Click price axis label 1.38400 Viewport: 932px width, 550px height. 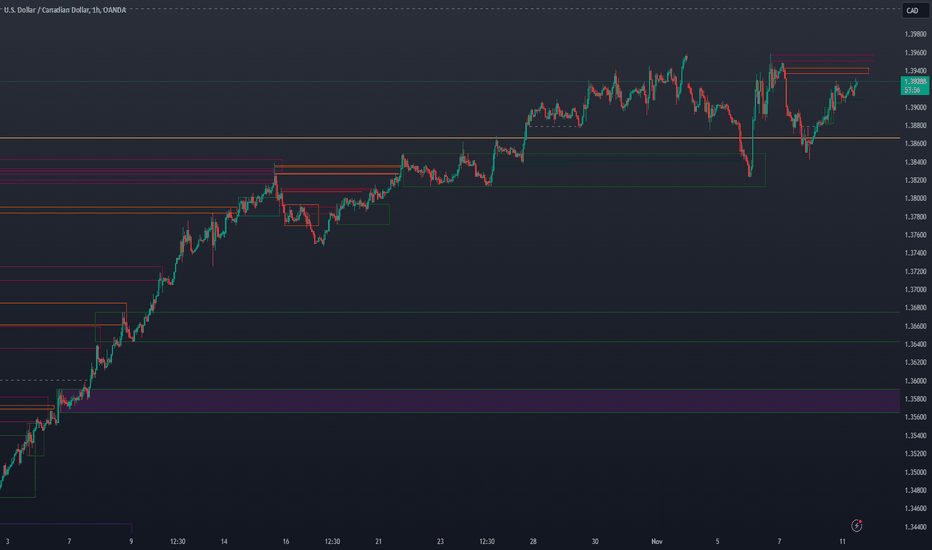pos(915,162)
